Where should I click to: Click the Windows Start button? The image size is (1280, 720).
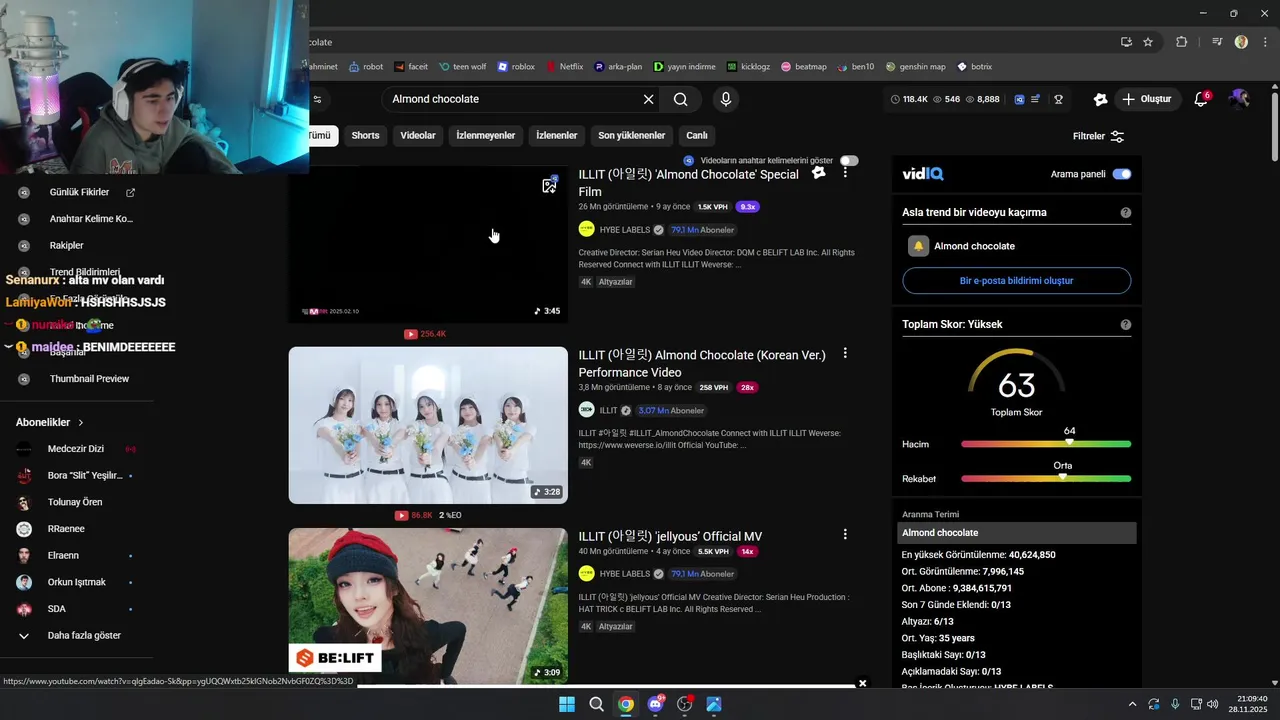pyautogui.click(x=566, y=704)
